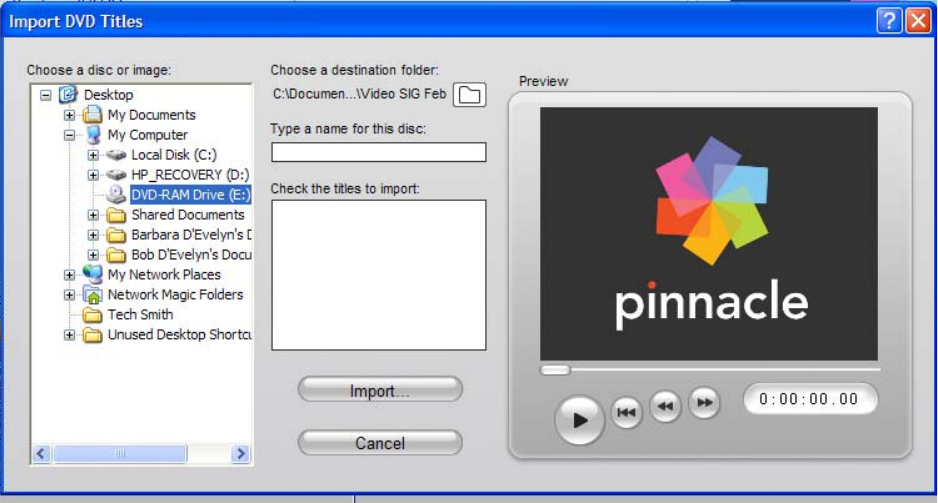This screenshot has height=503, width=938.
Task: Click the Desktop icon in tree
Action: point(68,94)
